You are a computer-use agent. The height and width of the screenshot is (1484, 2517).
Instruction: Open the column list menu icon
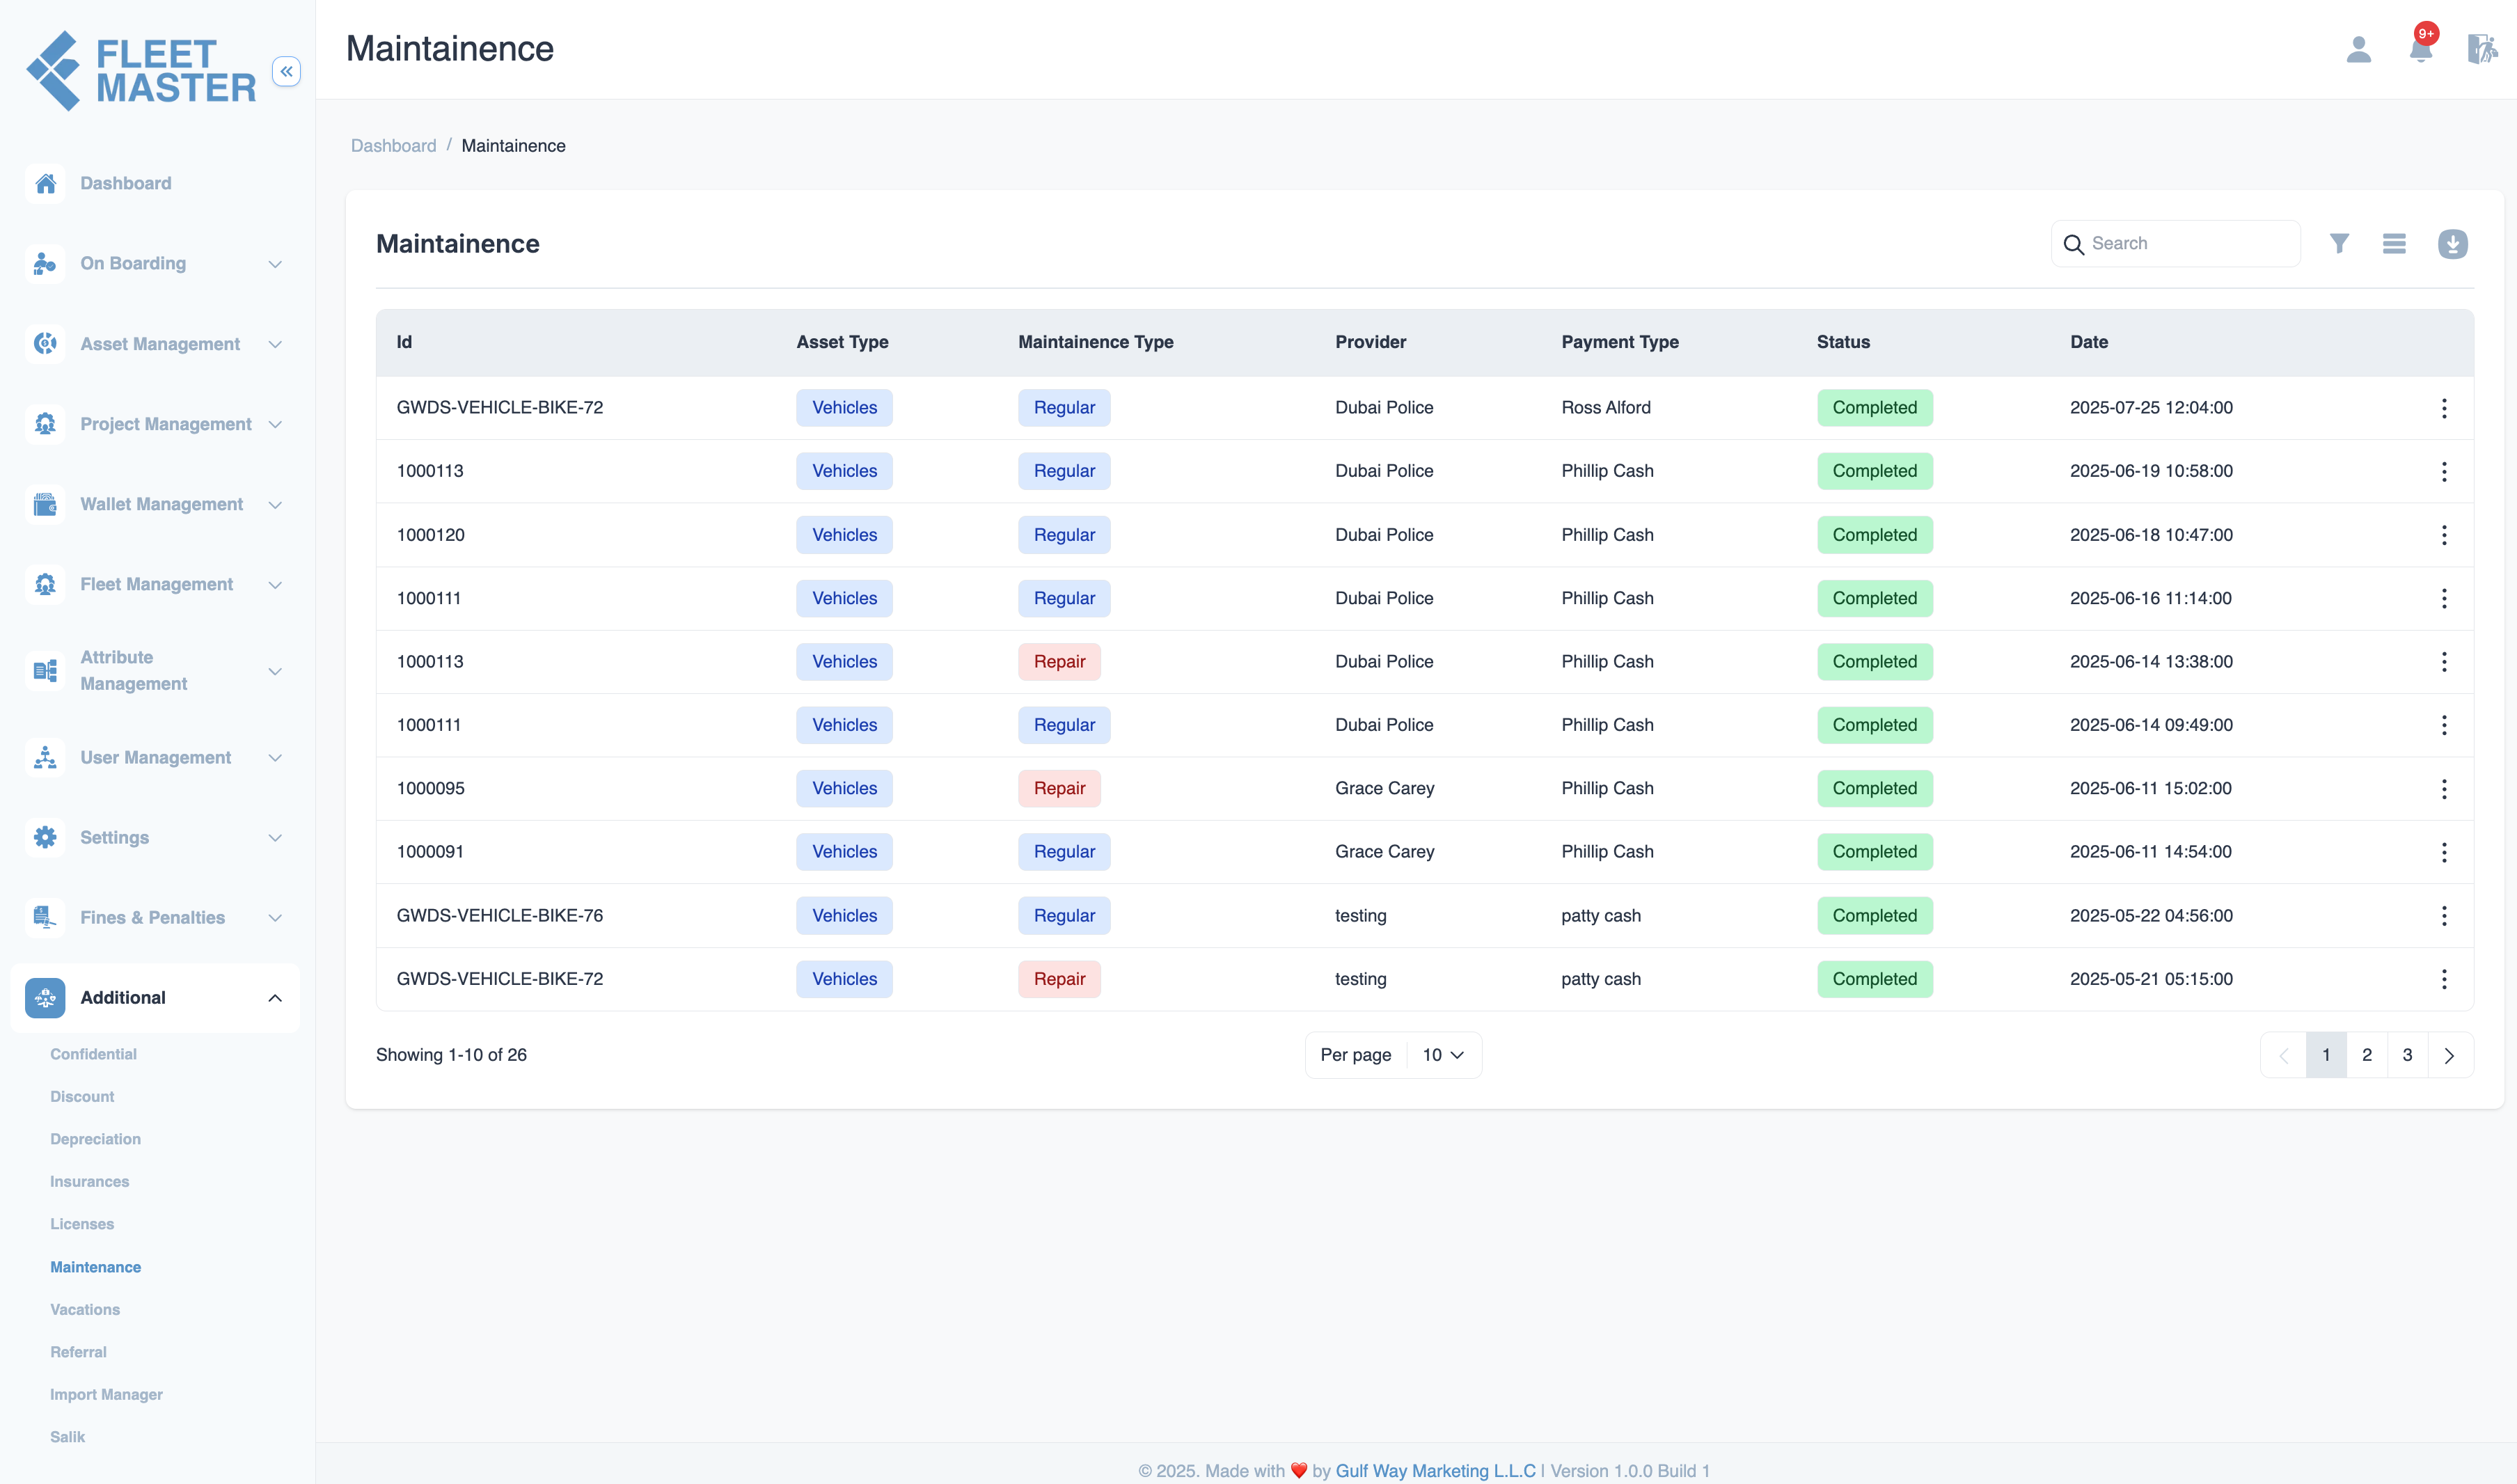point(2394,244)
